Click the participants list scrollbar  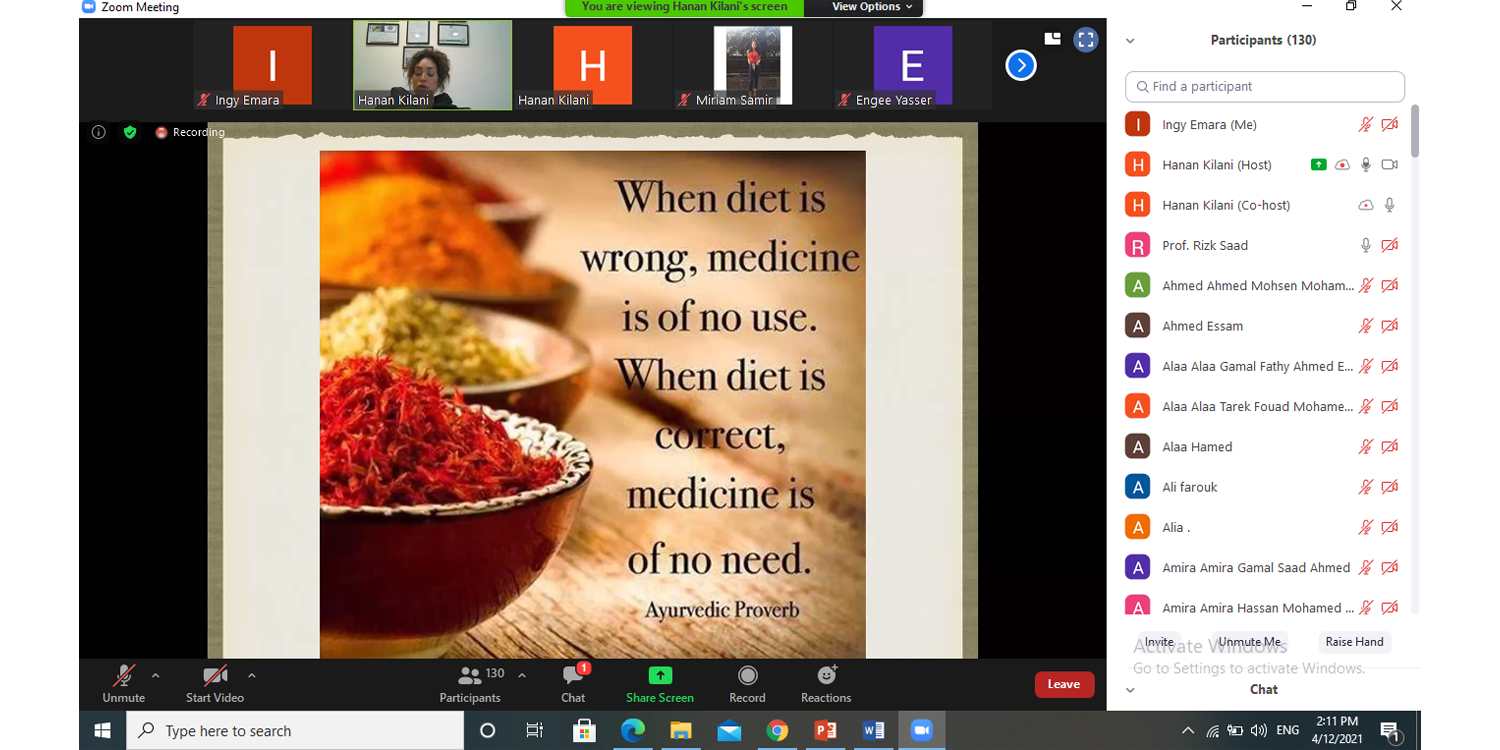click(x=1415, y=130)
